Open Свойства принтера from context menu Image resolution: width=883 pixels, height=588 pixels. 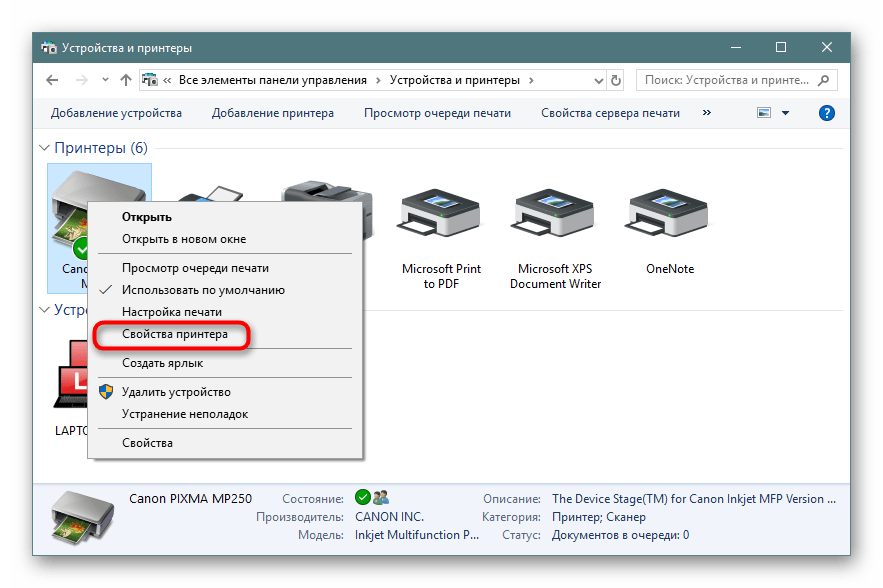225,334
